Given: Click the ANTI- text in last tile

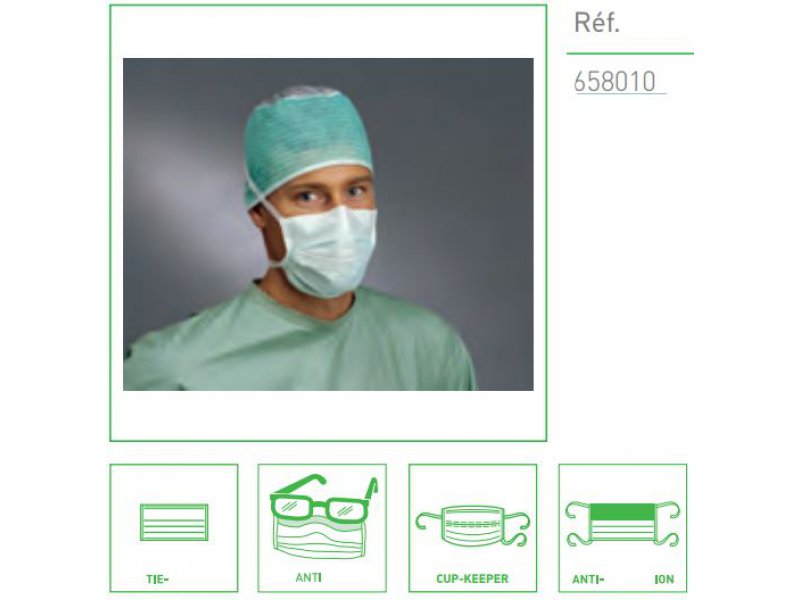Looking at the screenshot, I should tap(588, 579).
